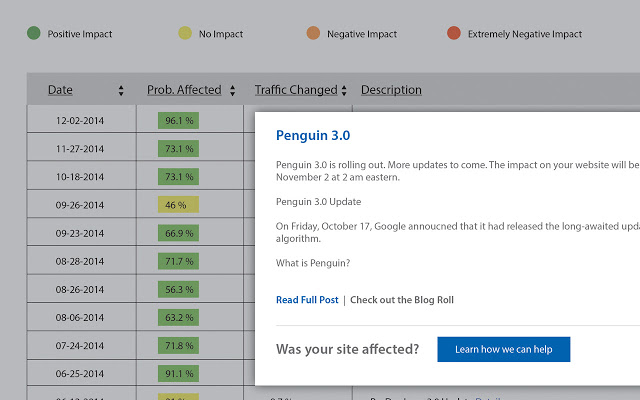Click the Description column header

(x=391, y=90)
